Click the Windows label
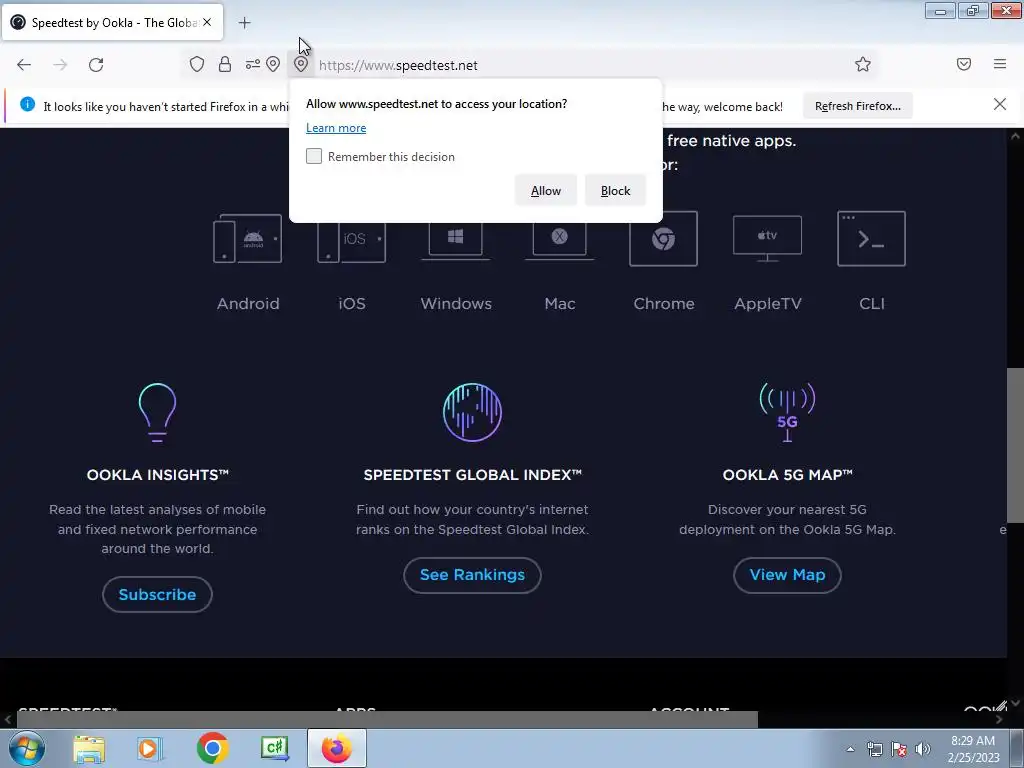Viewport: 1024px width, 768px height. [456, 304]
